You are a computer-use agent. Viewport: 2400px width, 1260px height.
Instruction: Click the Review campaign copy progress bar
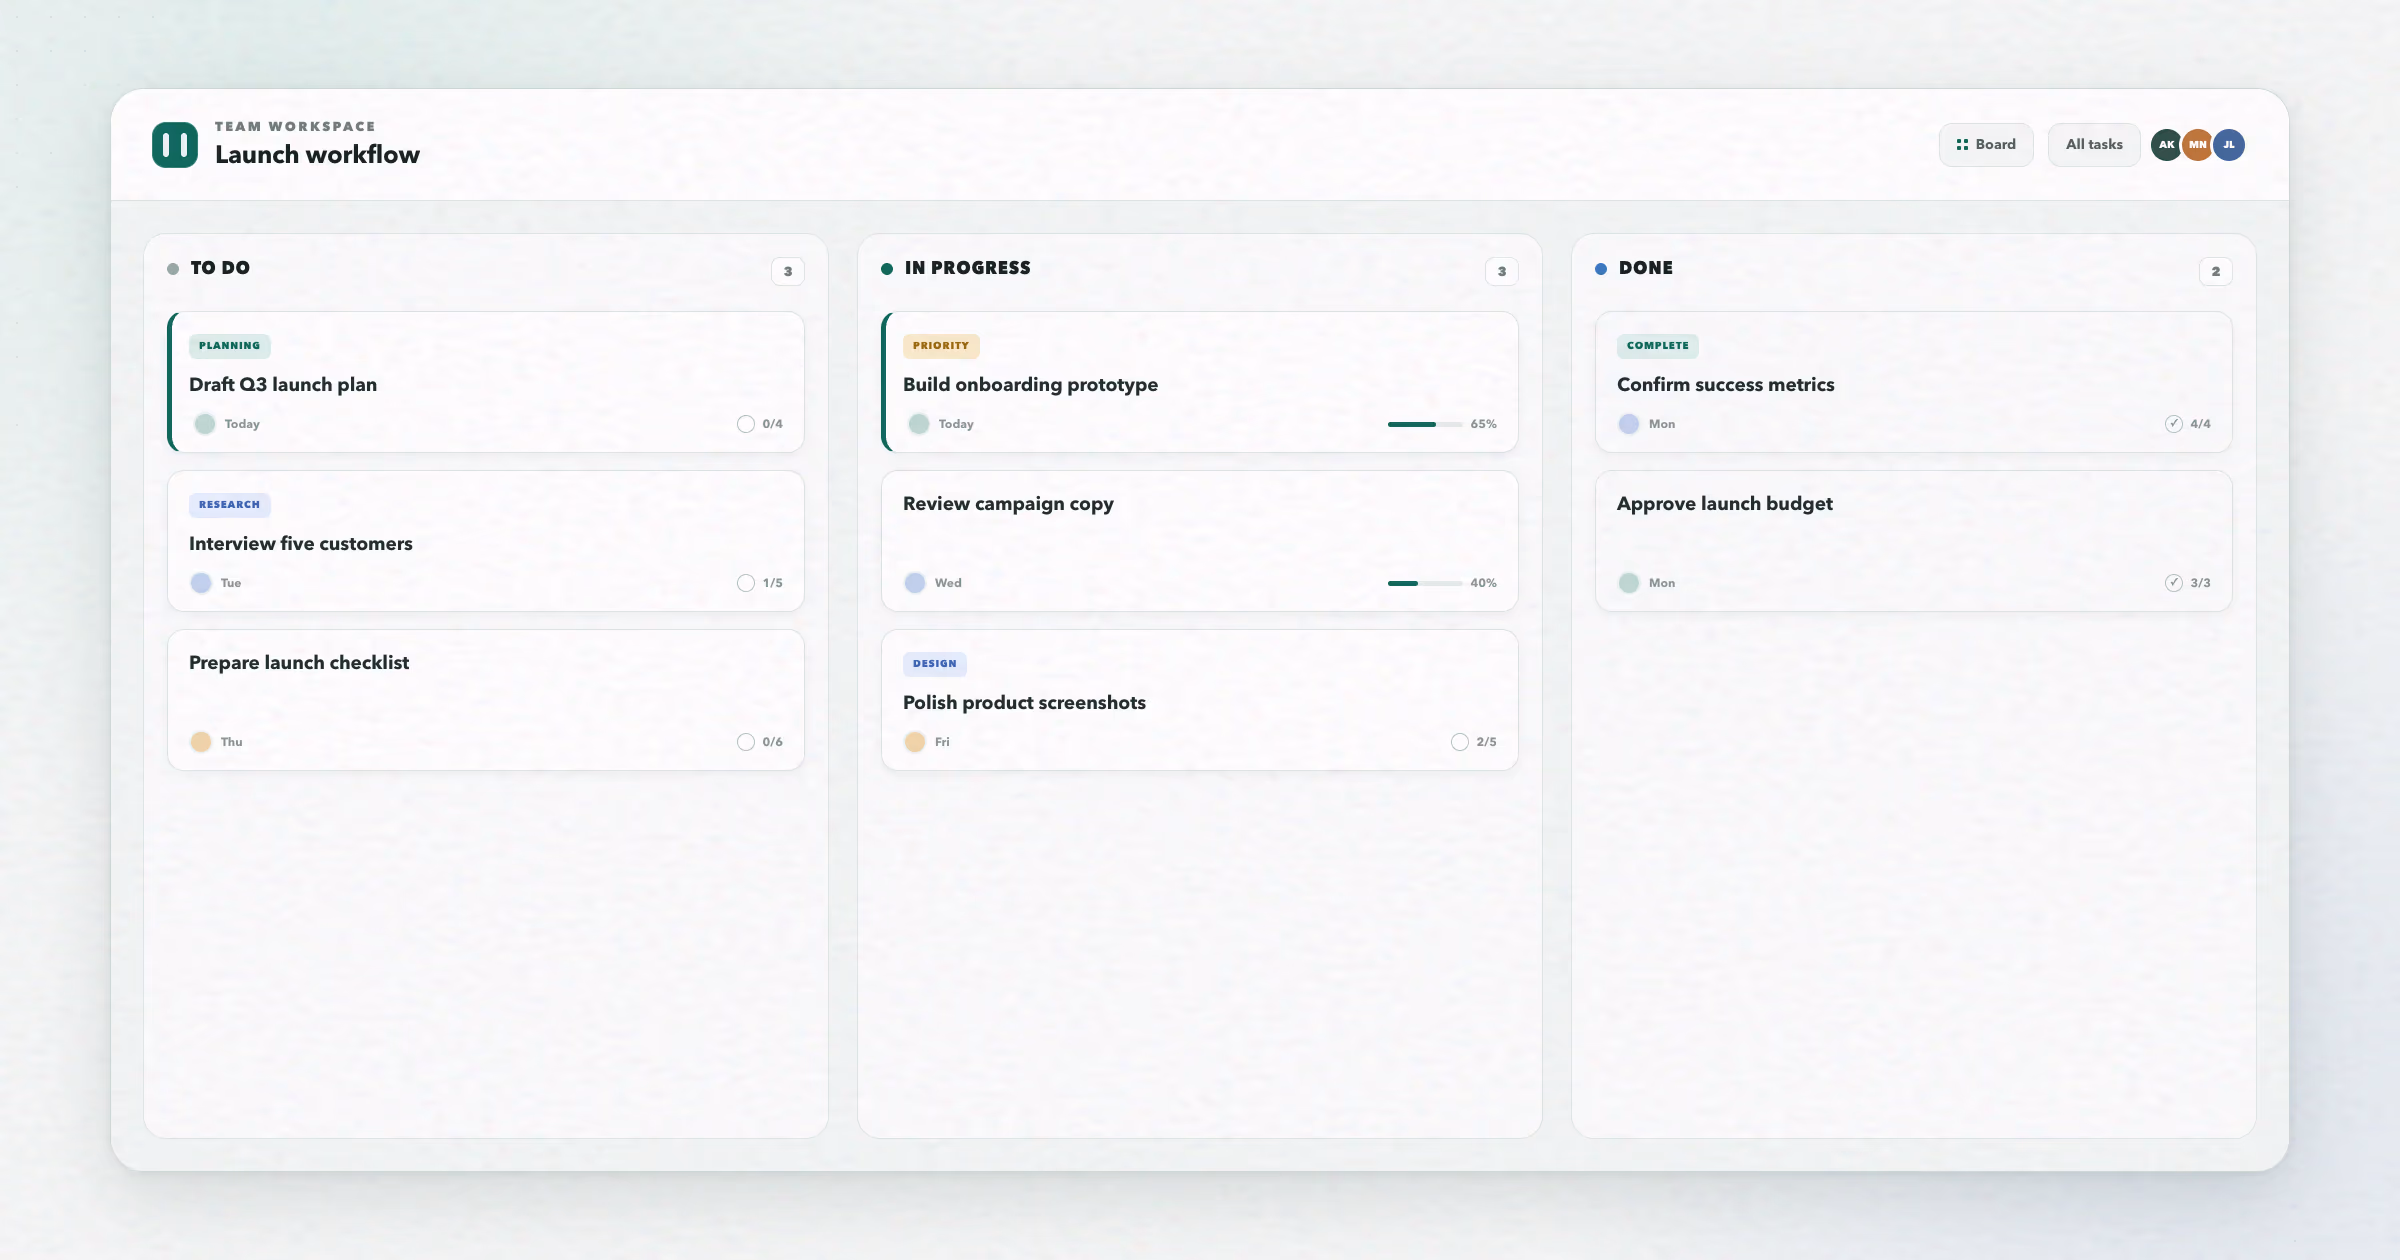(x=1425, y=583)
